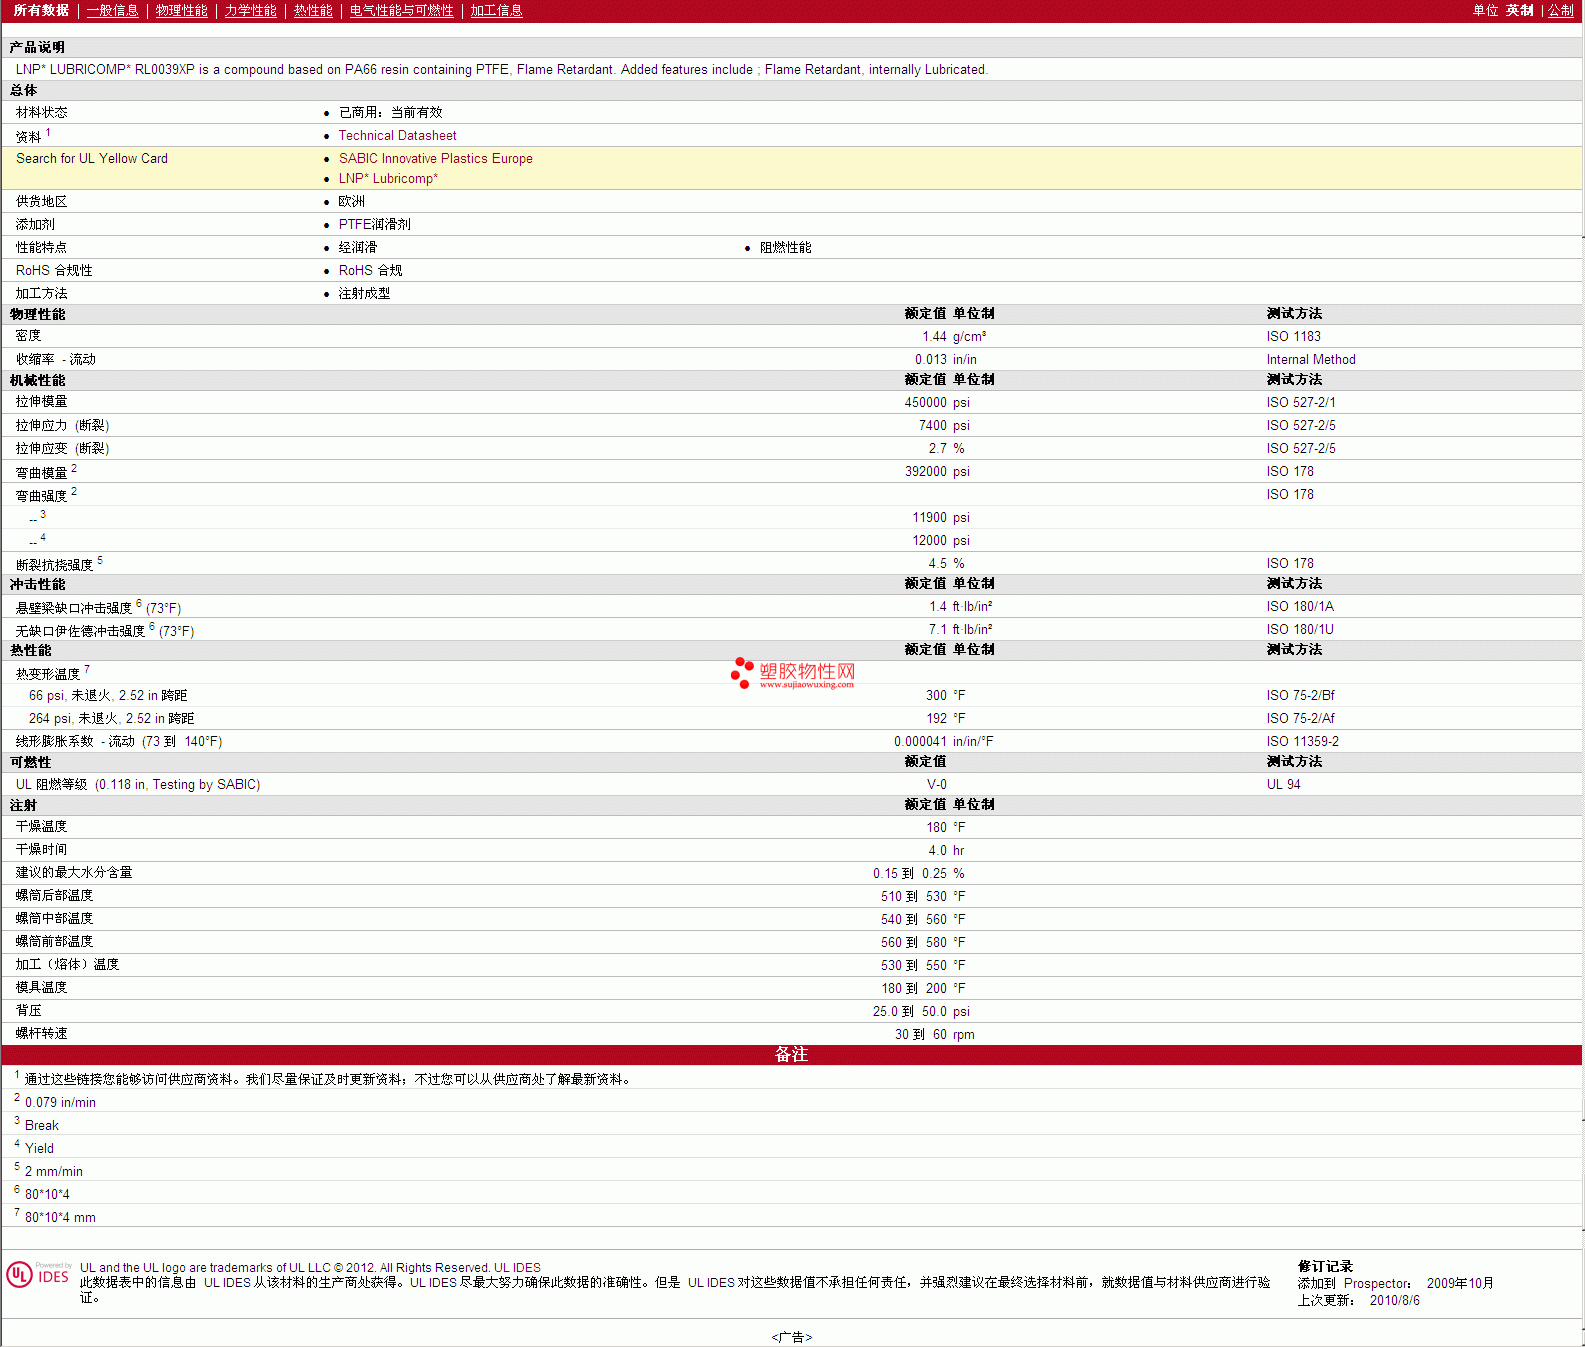Select footnote text 0.079 in/min

tap(60, 1102)
